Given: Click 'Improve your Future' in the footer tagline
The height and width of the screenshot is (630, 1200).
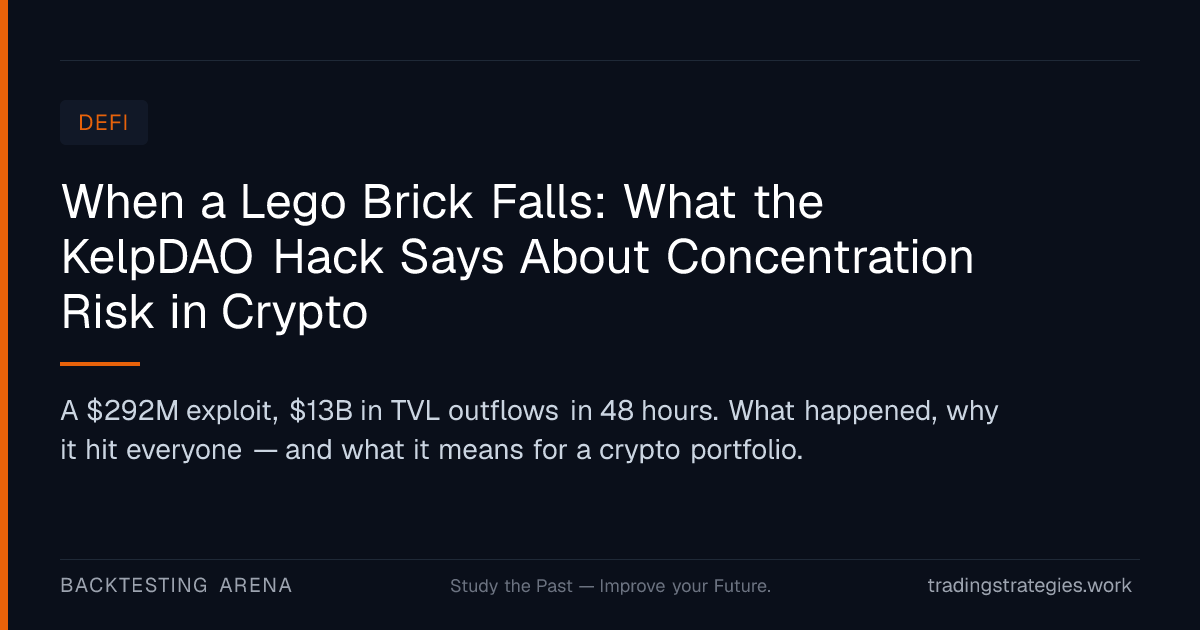Looking at the screenshot, I should pyautogui.click(x=684, y=586).
